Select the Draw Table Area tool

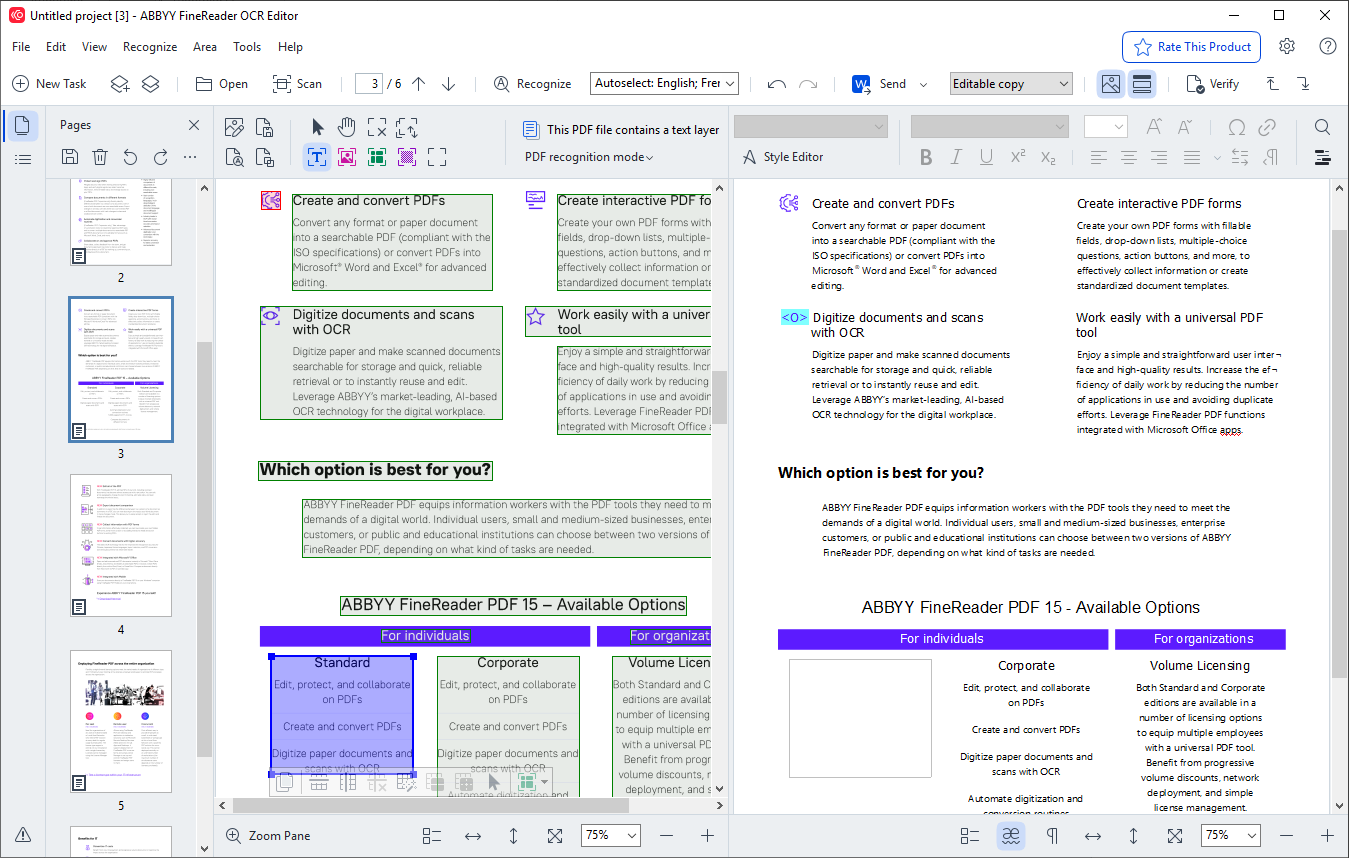point(377,157)
